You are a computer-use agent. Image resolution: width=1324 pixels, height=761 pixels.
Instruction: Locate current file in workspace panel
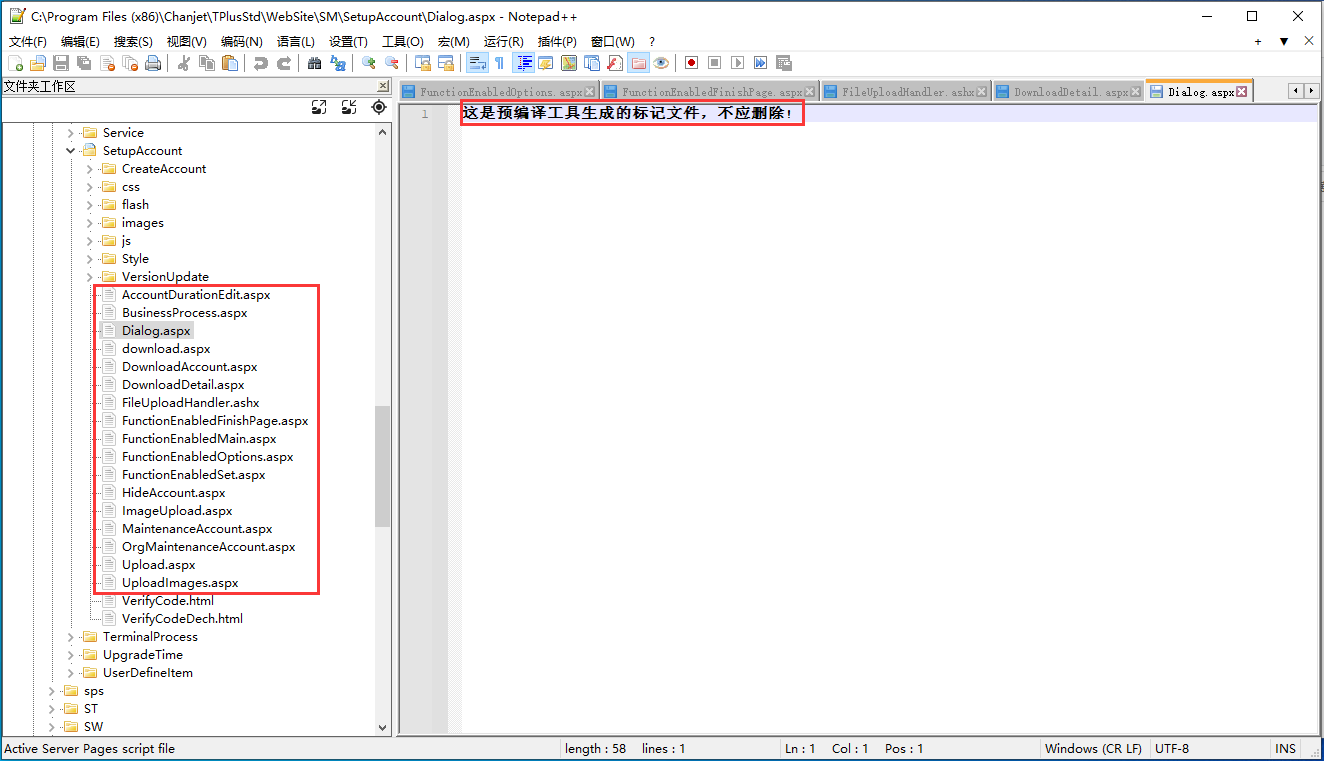point(379,107)
